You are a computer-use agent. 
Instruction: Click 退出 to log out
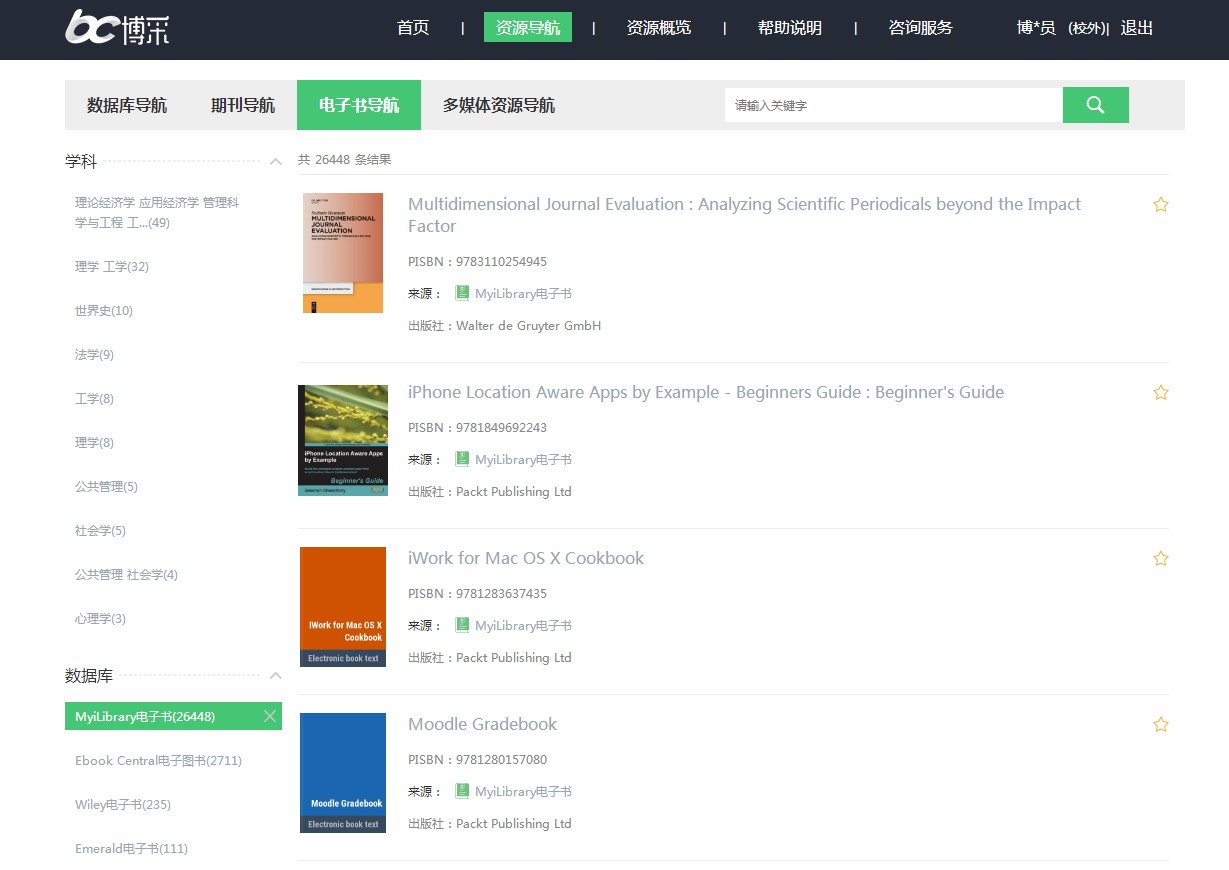tap(1137, 28)
